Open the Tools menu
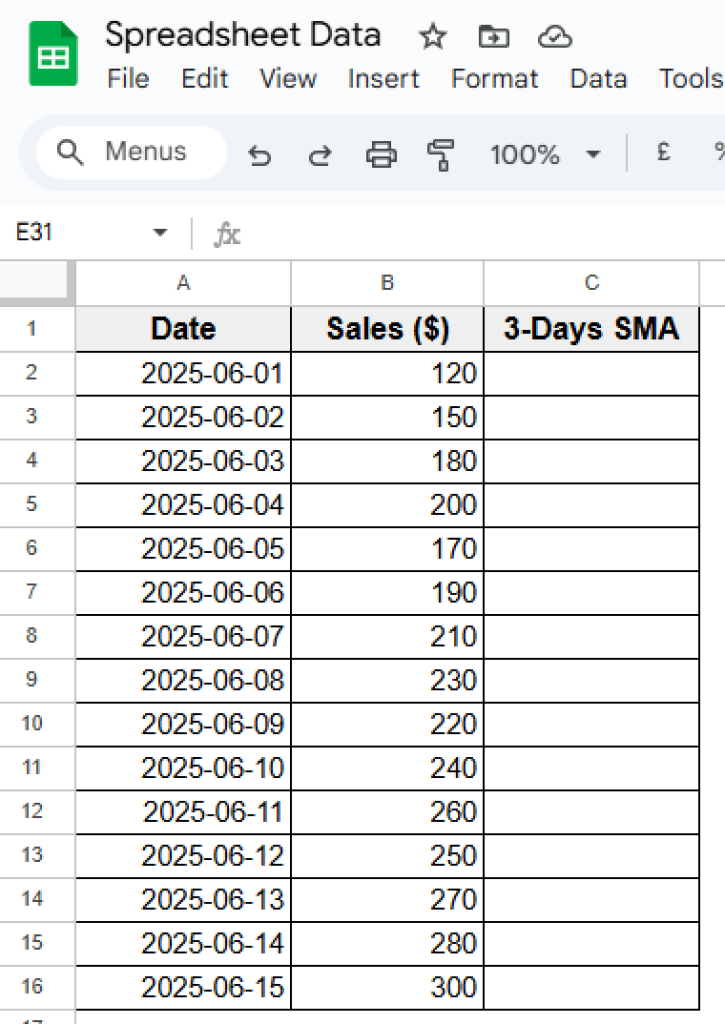Image resolution: width=725 pixels, height=1024 pixels. click(690, 80)
